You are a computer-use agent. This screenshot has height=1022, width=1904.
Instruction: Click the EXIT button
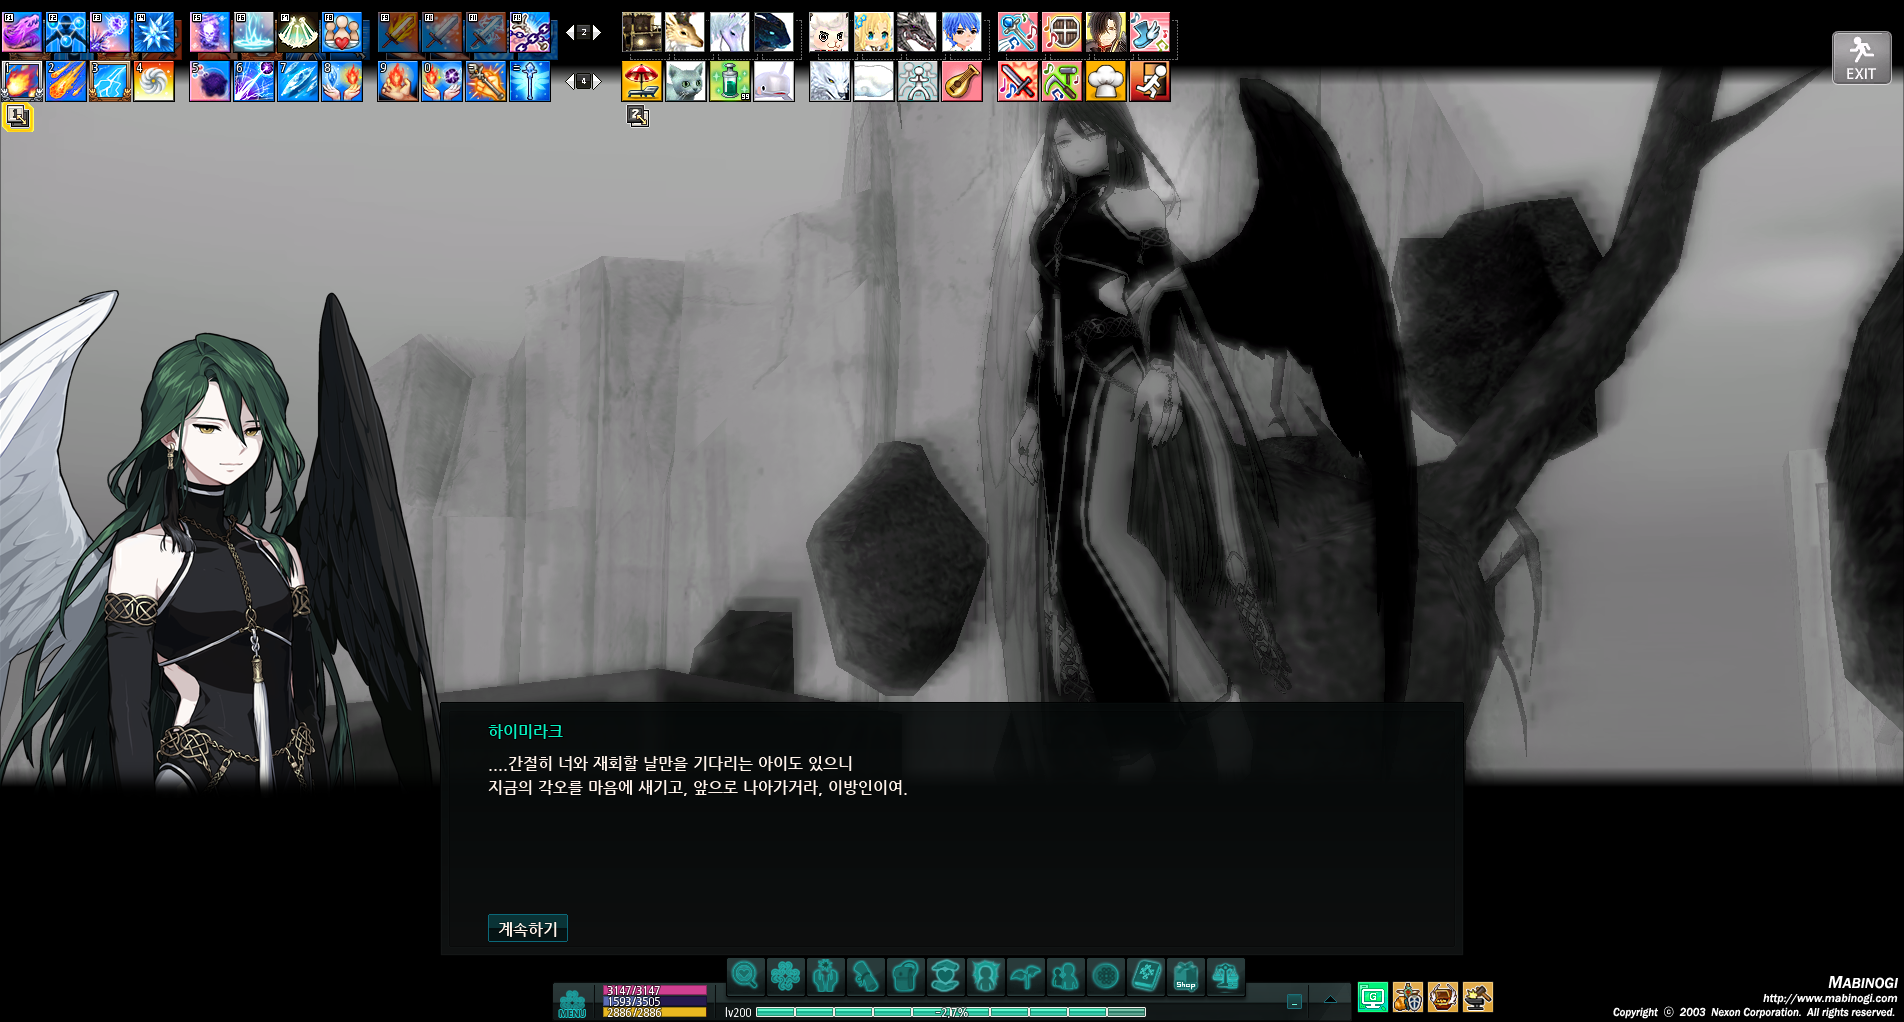(x=1861, y=58)
